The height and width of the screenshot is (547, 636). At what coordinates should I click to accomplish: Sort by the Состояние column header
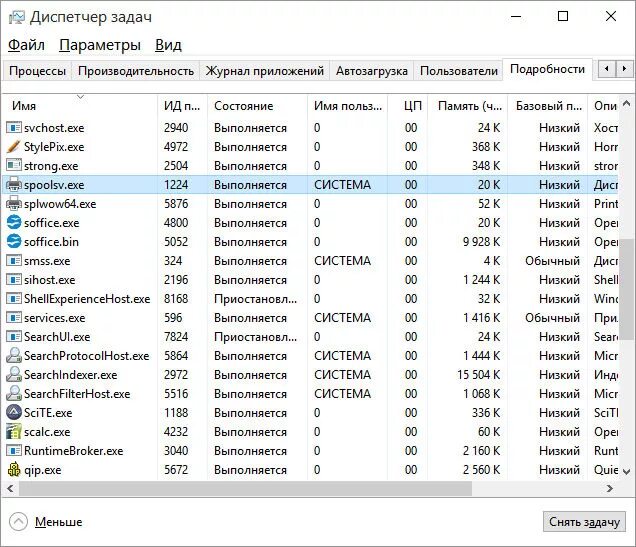click(257, 106)
